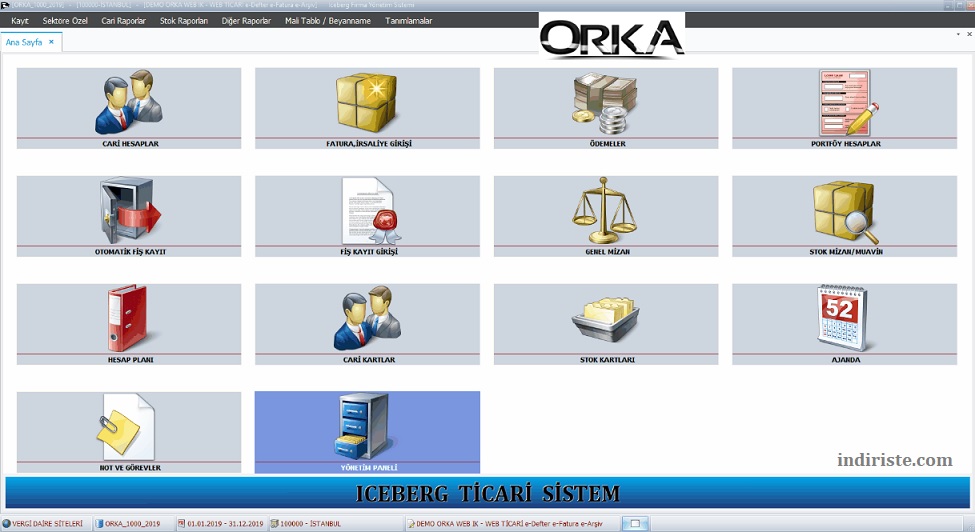The height and width of the screenshot is (532, 975).
Task: Click the ÖDEMELER label
Action: [x=608, y=144]
